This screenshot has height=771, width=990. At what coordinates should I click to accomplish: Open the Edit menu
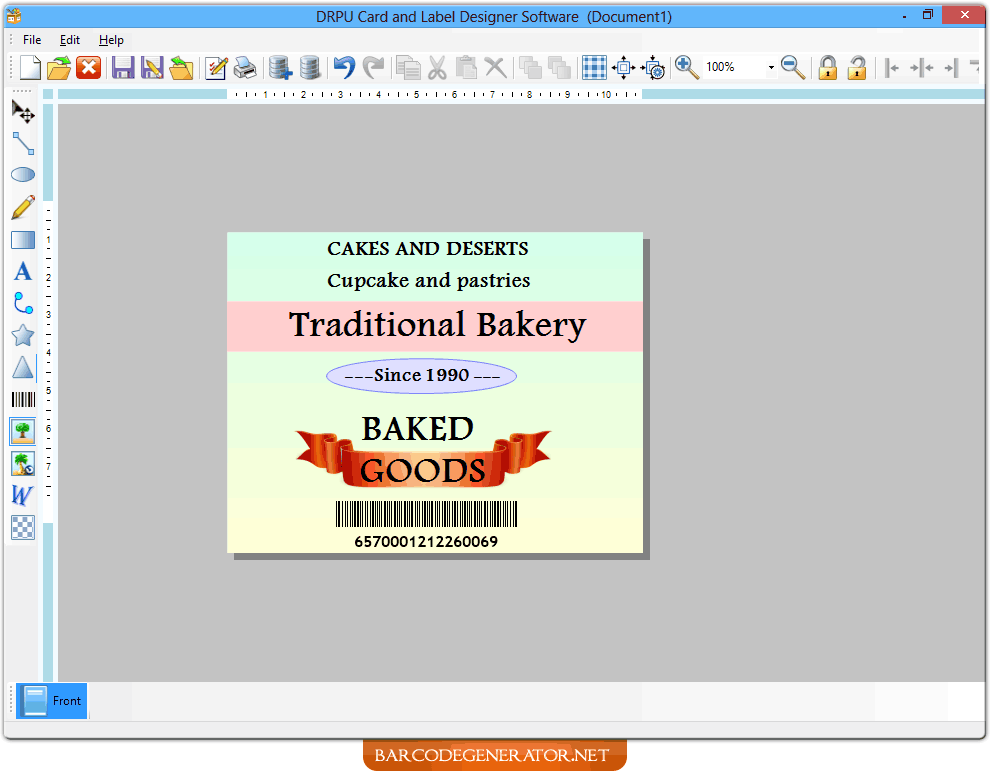click(x=69, y=40)
